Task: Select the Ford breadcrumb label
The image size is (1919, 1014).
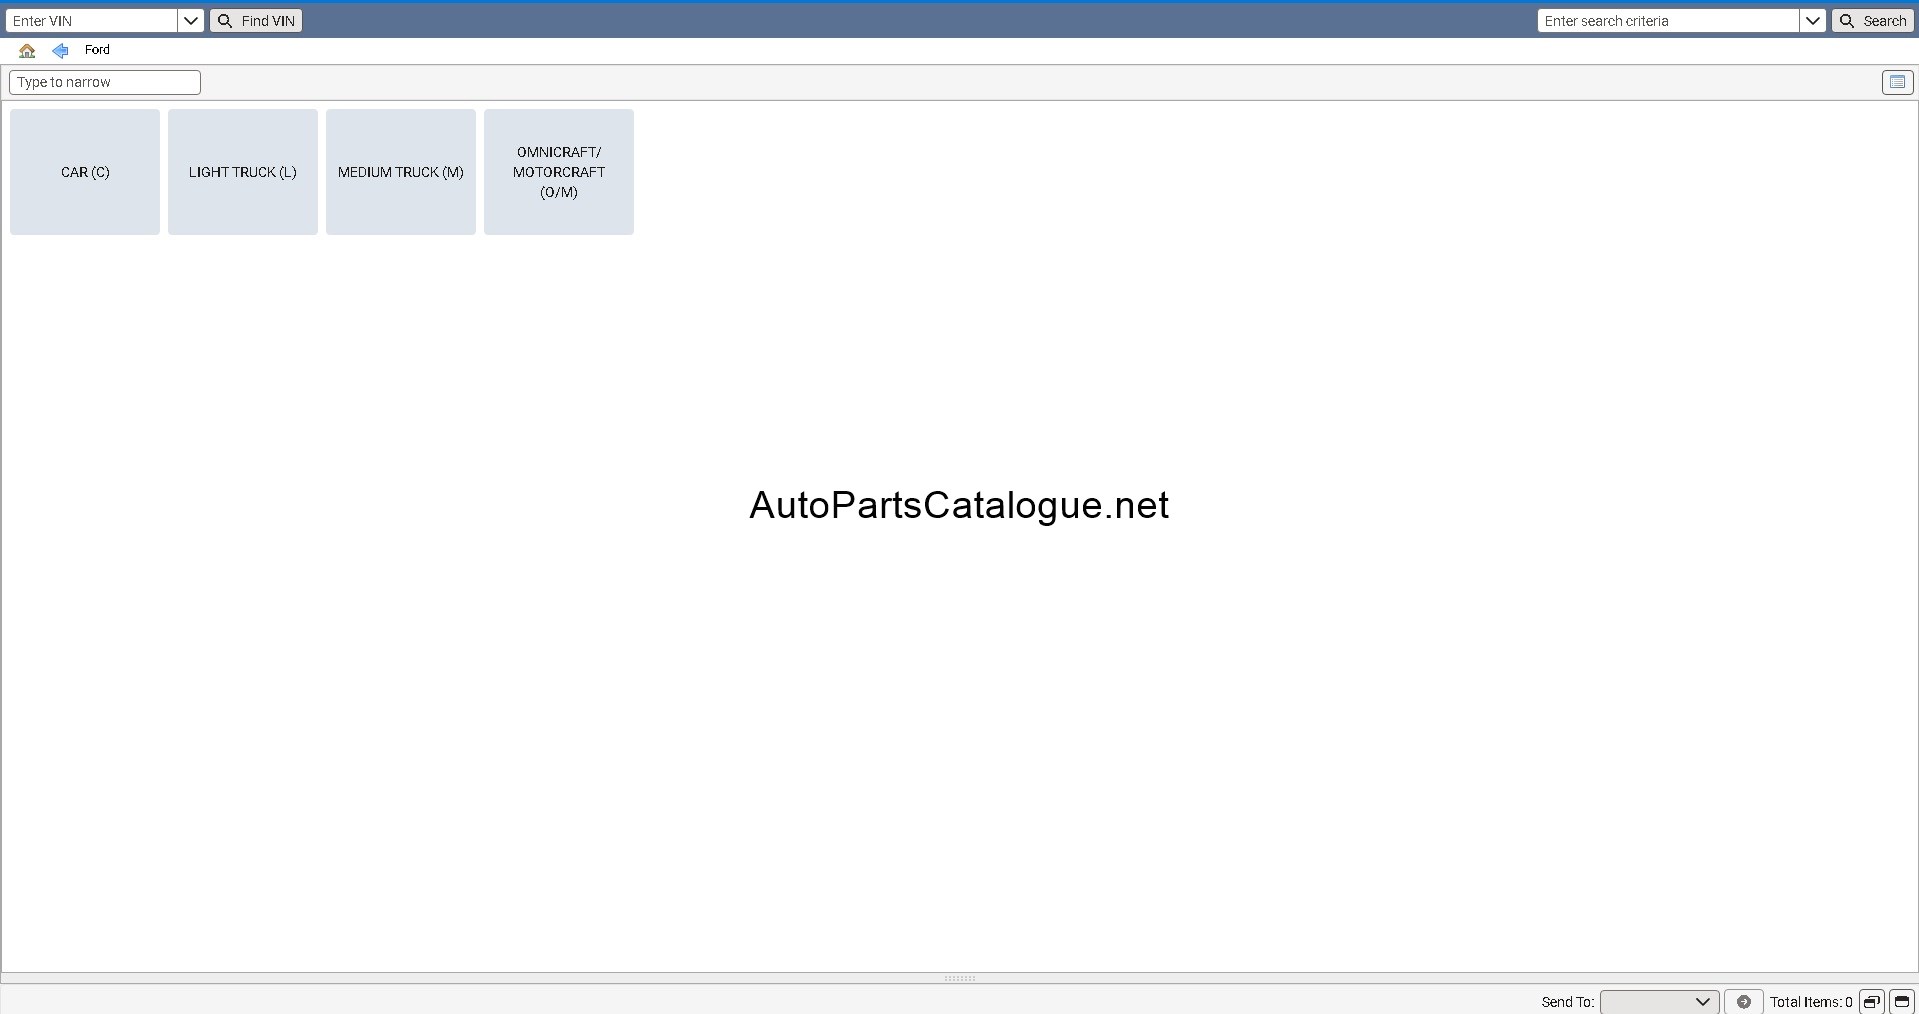Action: (x=97, y=50)
